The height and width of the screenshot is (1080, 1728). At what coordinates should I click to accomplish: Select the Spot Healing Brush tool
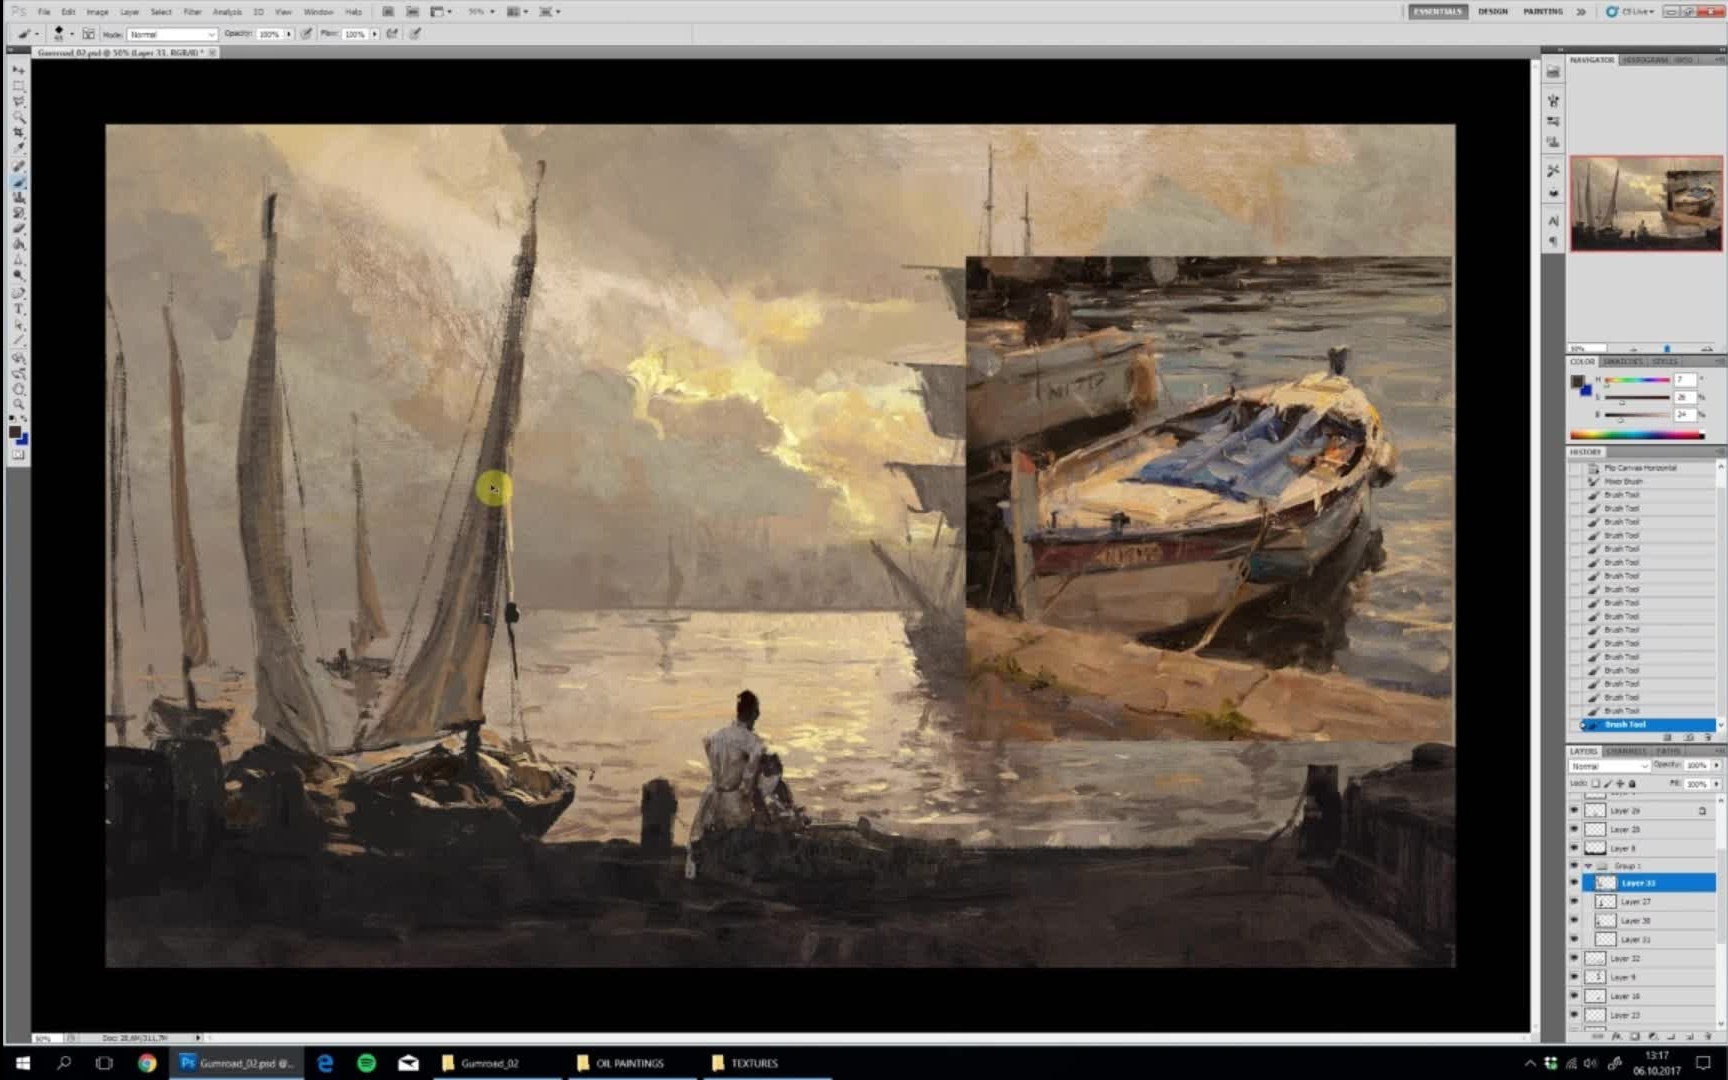click(18, 167)
